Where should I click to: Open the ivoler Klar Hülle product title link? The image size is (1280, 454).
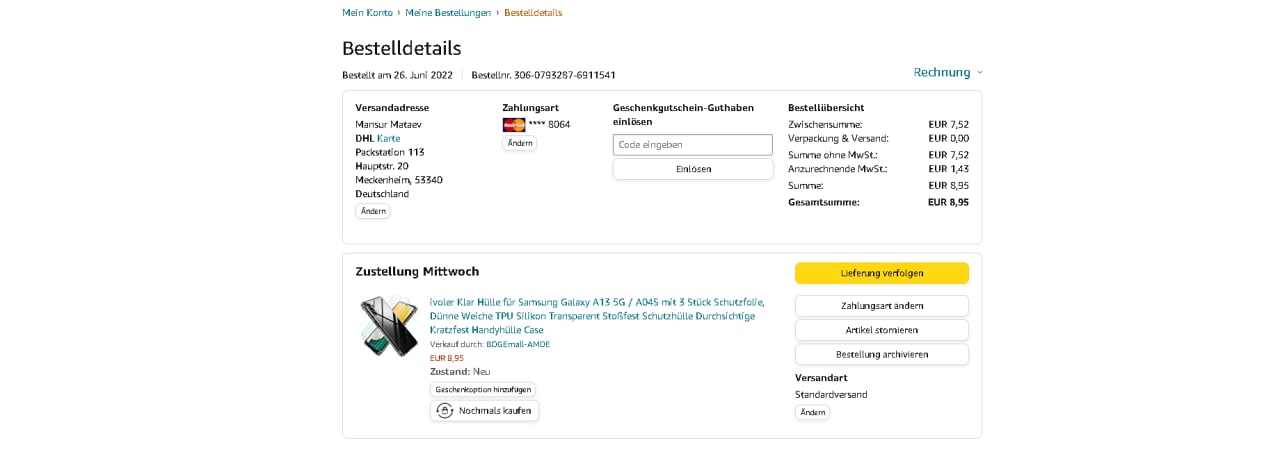tap(597, 315)
